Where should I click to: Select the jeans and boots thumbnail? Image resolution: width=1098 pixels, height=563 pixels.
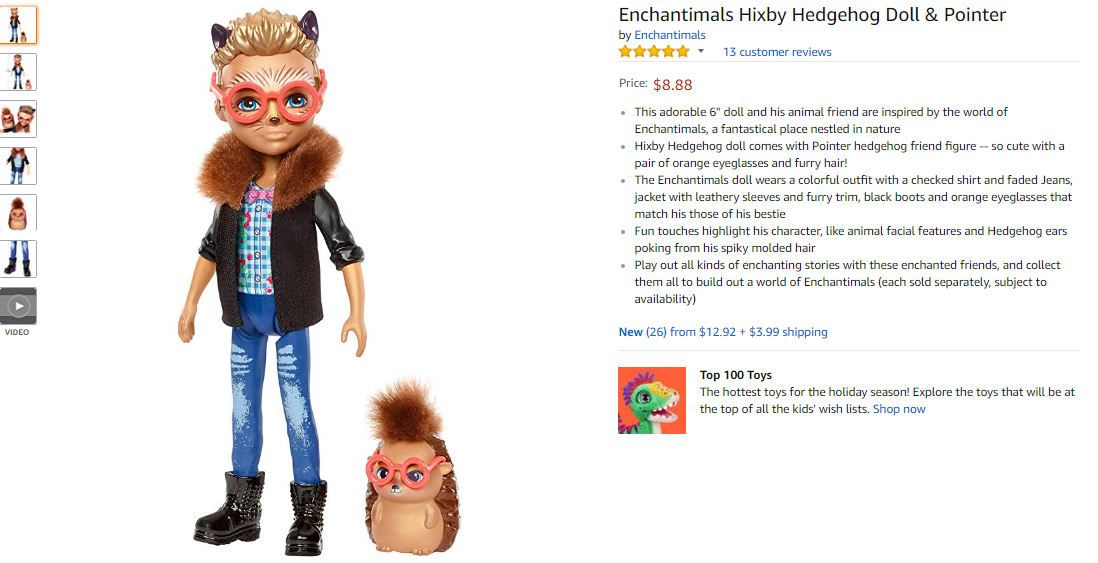[x=18, y=259]
